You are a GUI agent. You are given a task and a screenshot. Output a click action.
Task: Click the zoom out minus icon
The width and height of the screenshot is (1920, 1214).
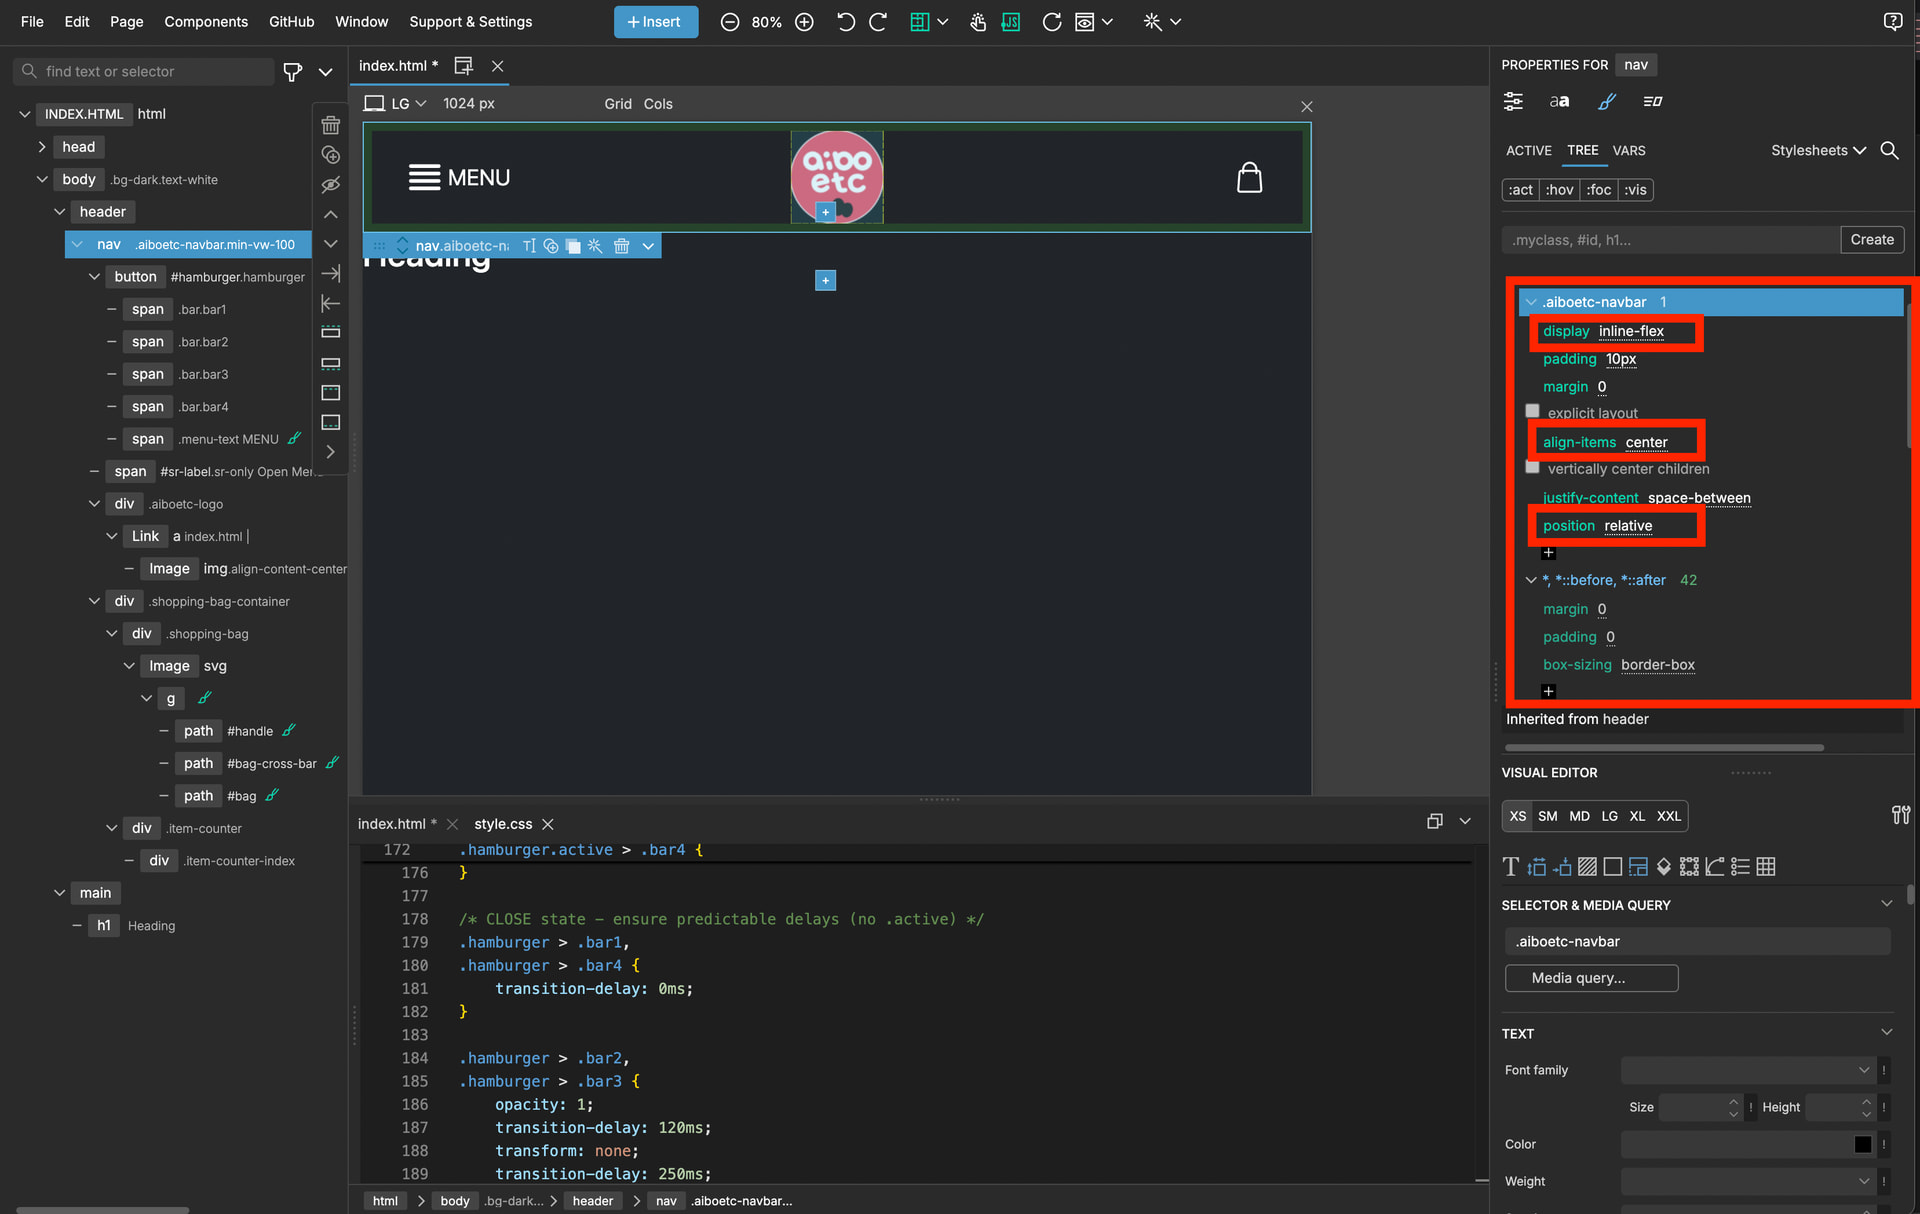tap(730, 22)
